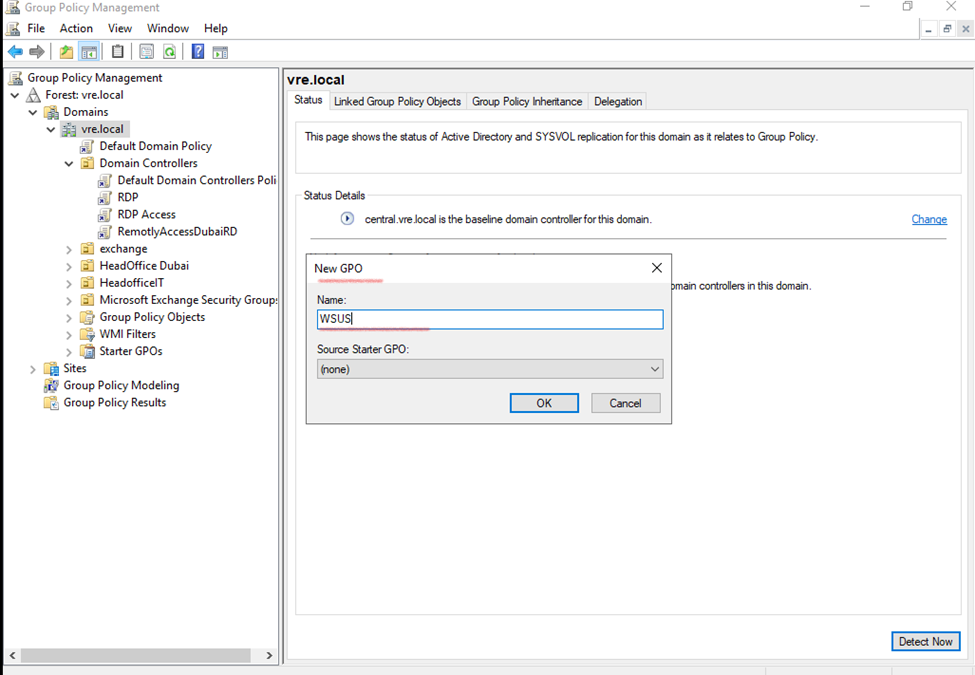The width and height of the screenshot is (975, 675).
Task: Toggle Show/Hide Console Tree toolbar icon
Action: click(x=89, y=52)
